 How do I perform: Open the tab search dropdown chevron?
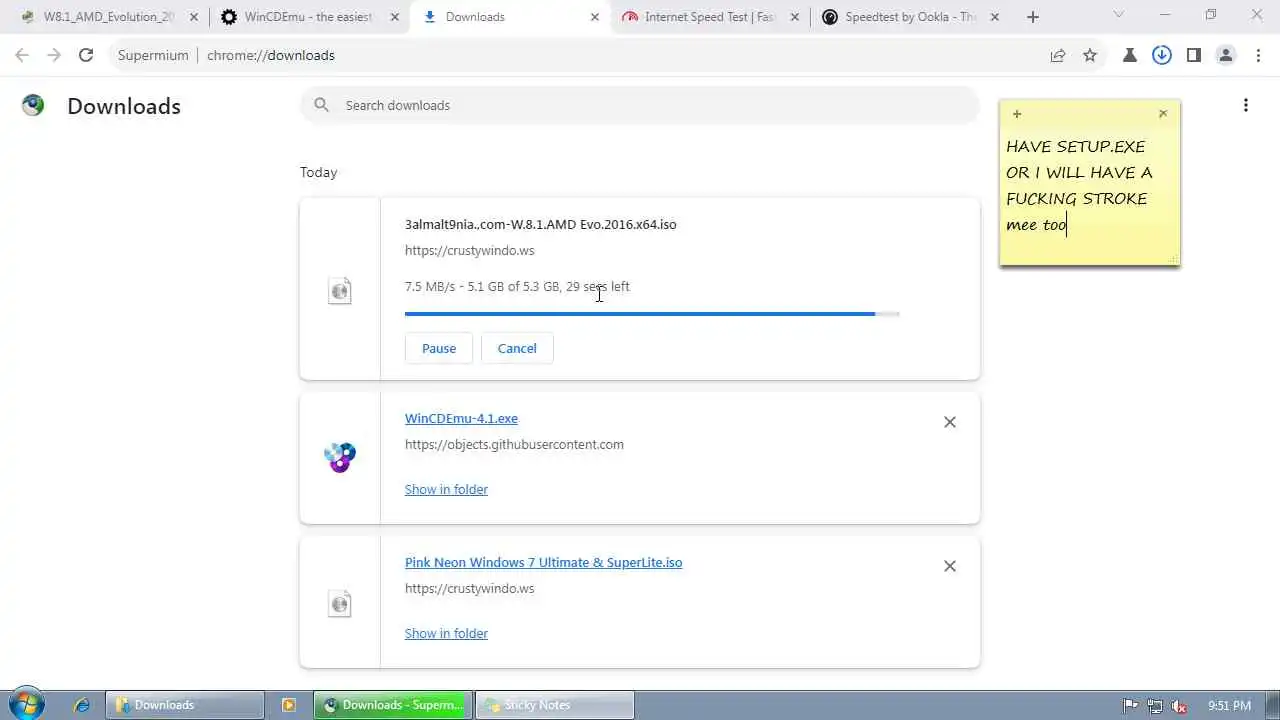1119,14
